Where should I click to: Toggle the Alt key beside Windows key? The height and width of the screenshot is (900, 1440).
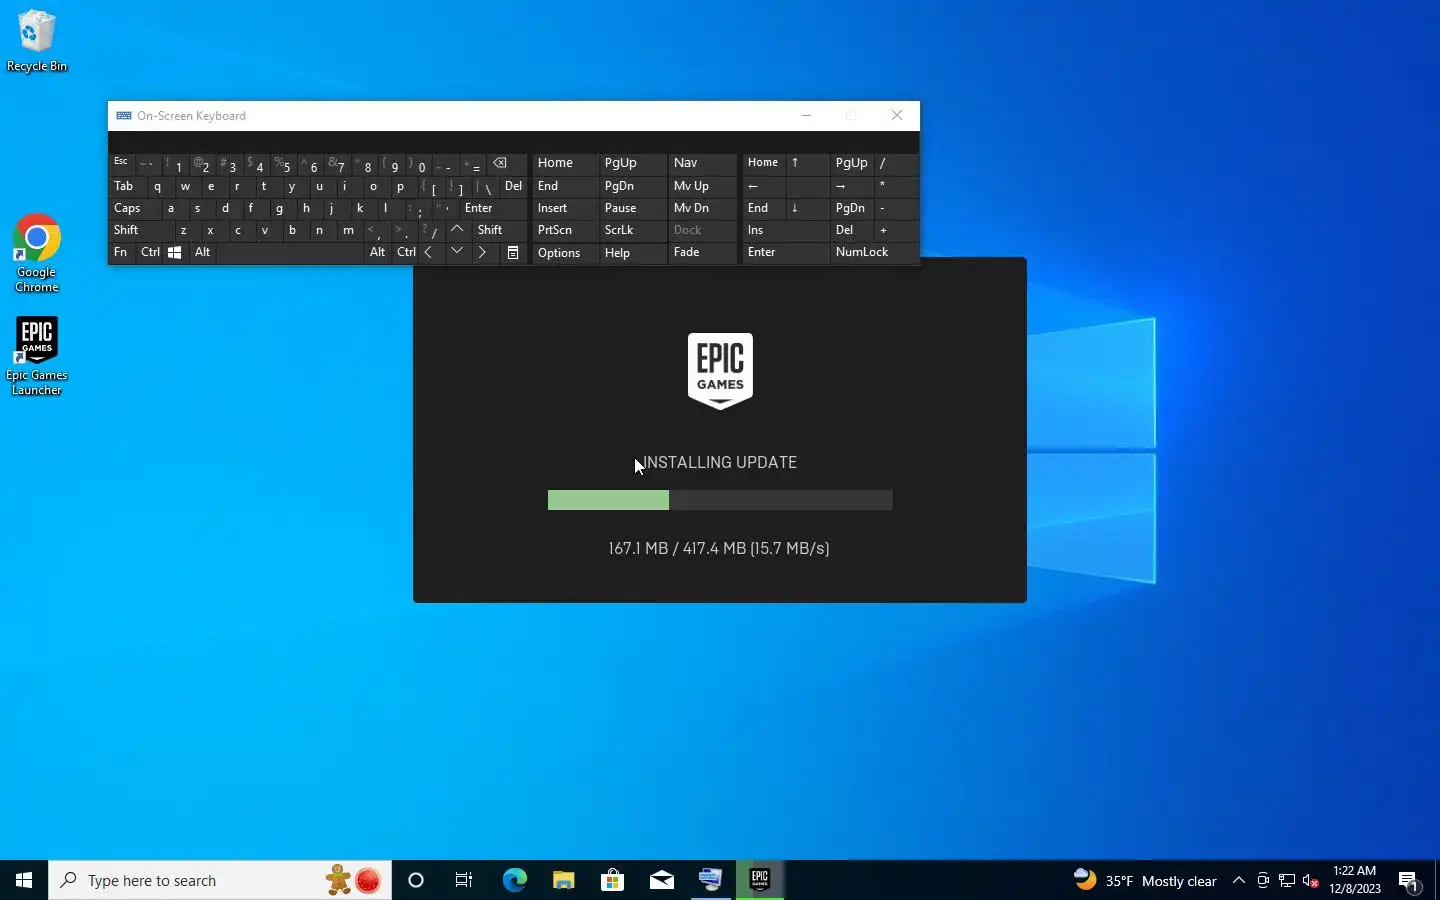(x=202, y=253)
